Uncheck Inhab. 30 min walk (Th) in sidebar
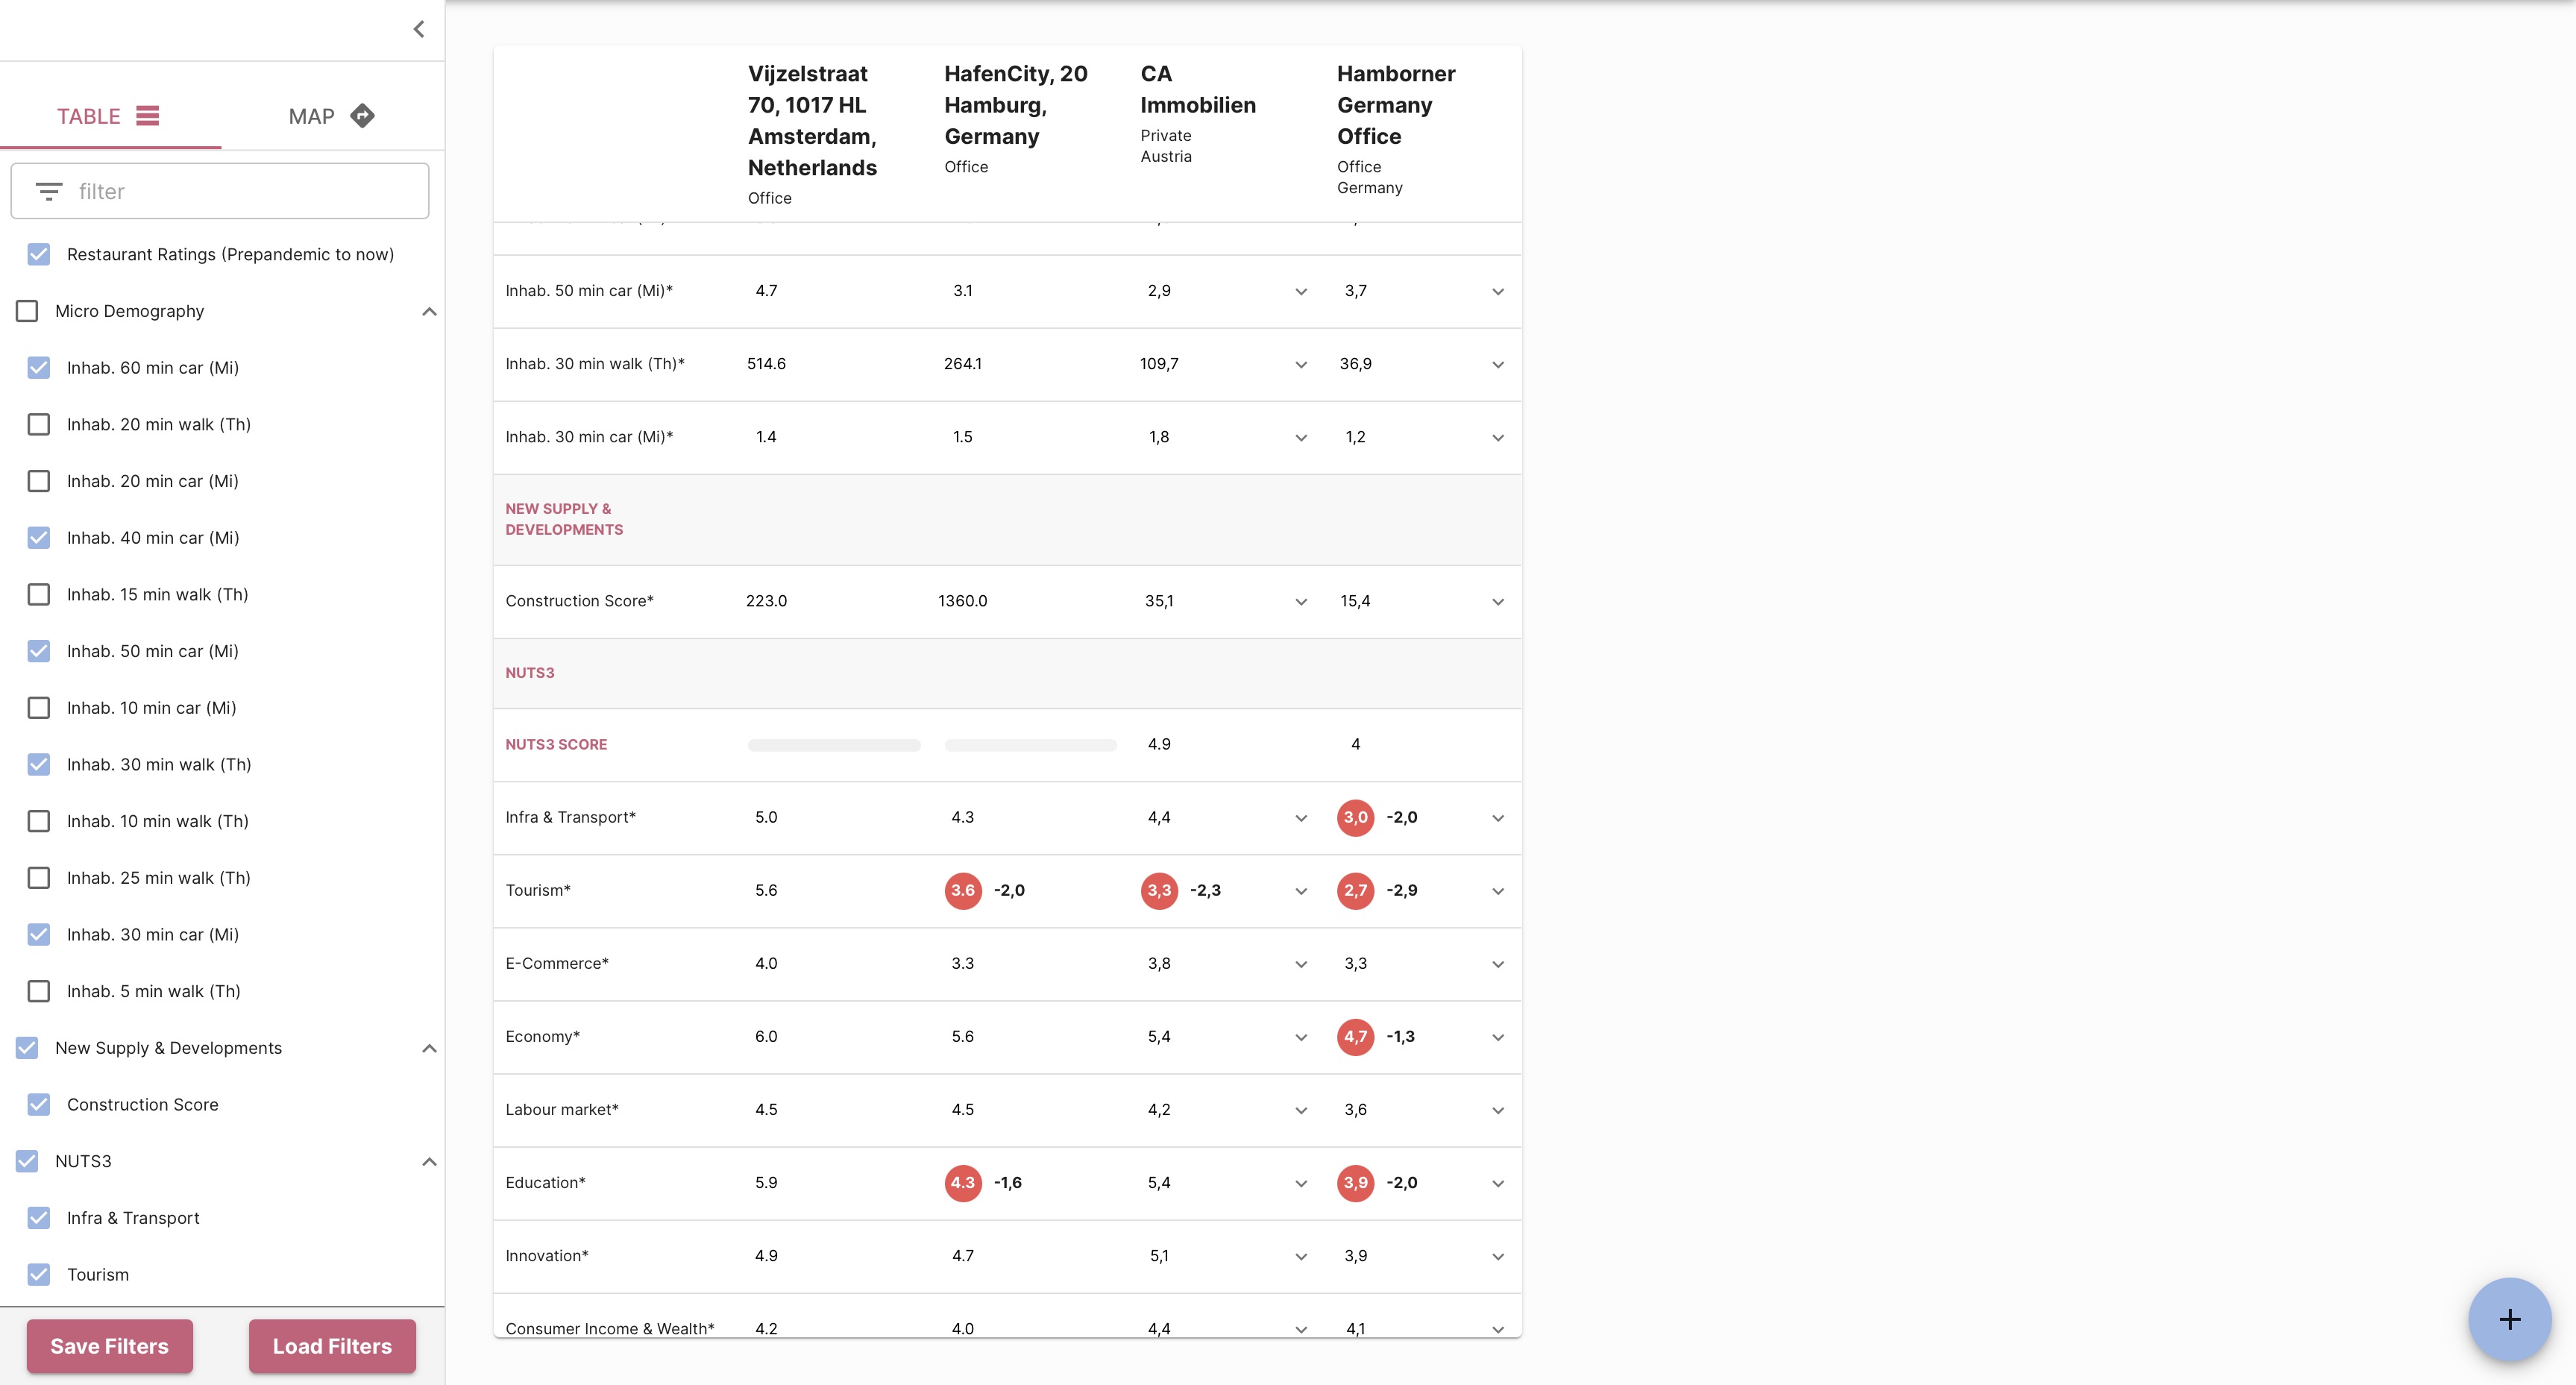The height and width of the screenshot is (1385, 2576). 39,764
